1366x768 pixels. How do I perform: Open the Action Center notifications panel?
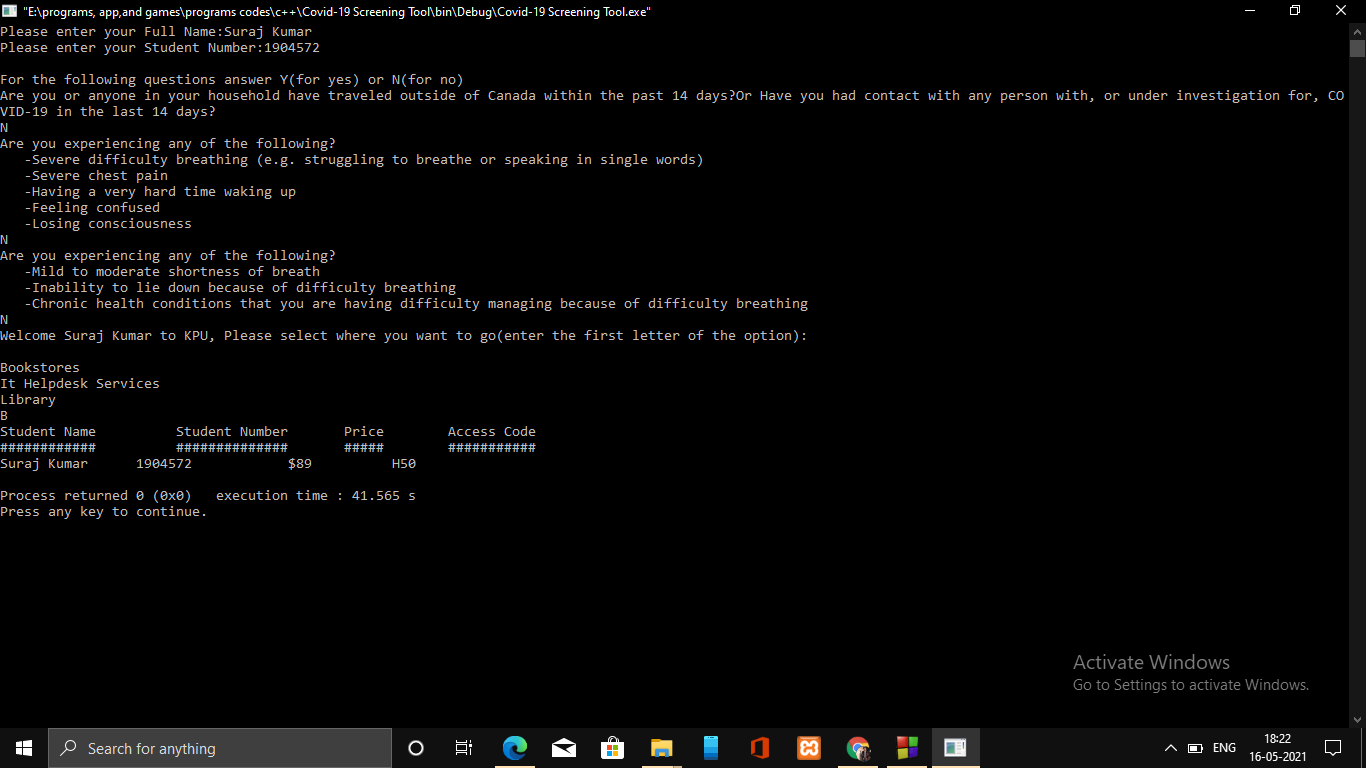1332,747
